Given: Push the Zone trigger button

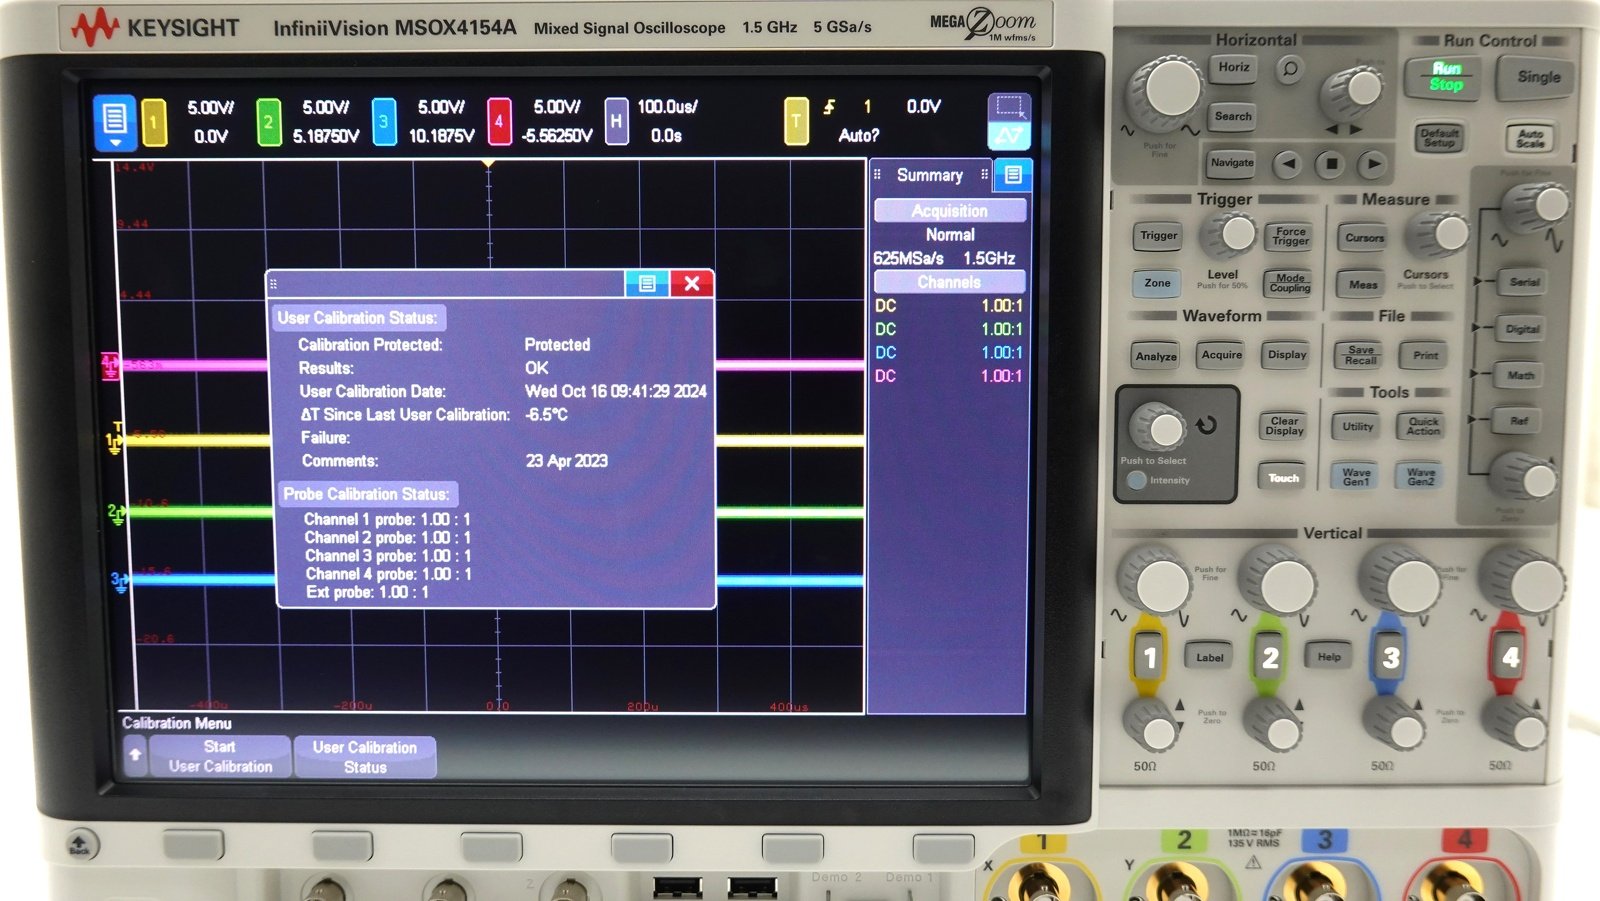Looking at the screenshot, I should tap(1157, 283).
